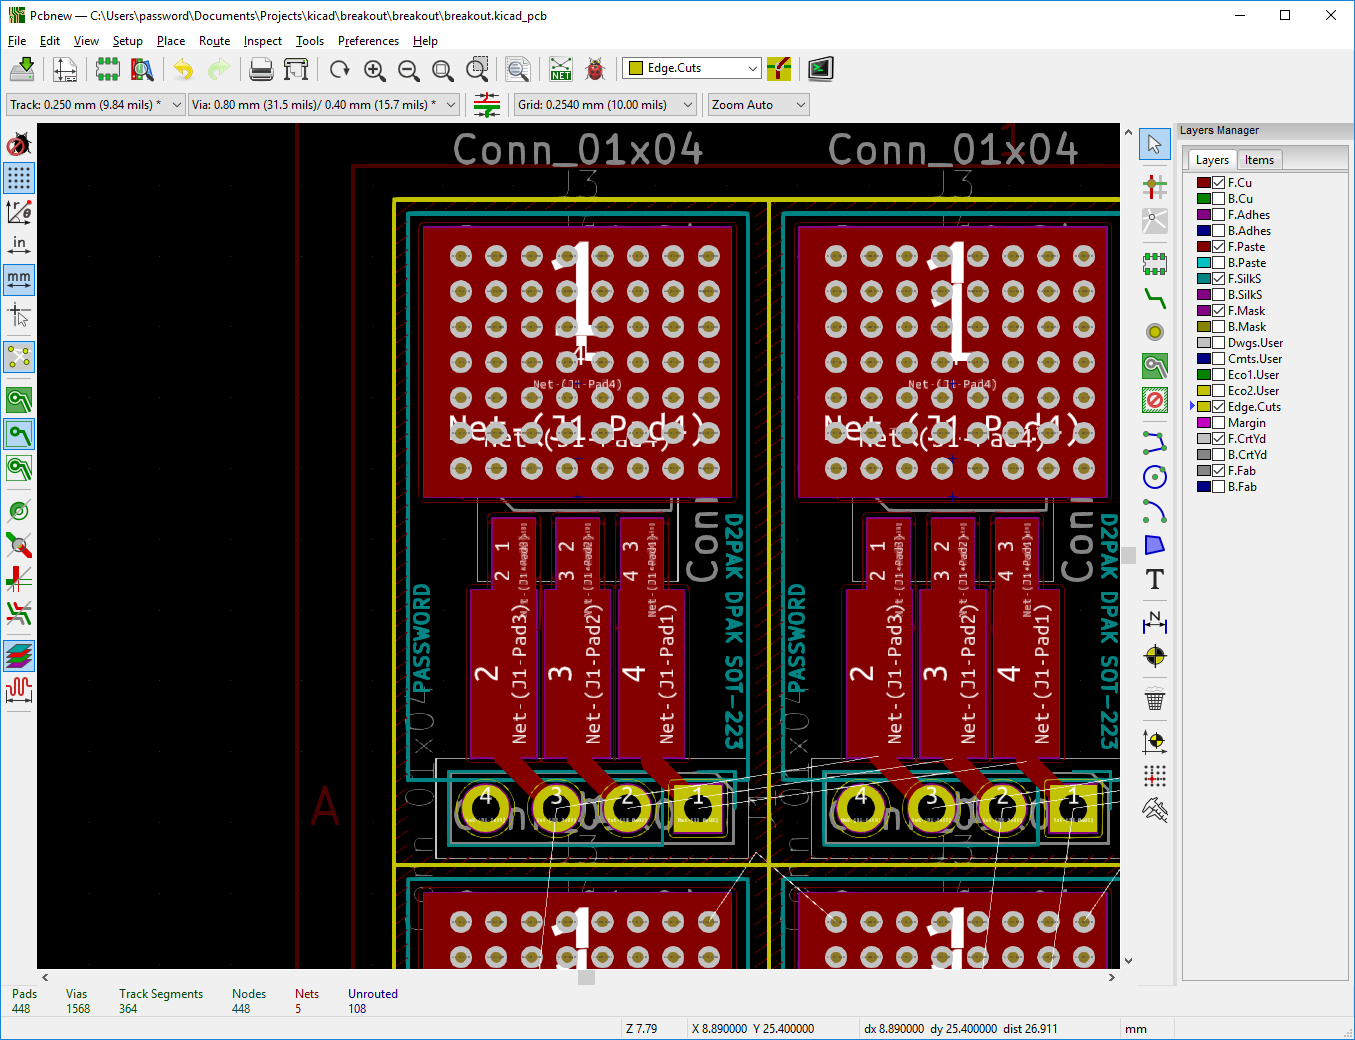
Task: Toggle B.Fab layer visibility checkbox
Action: click(x=1219, y=487)
